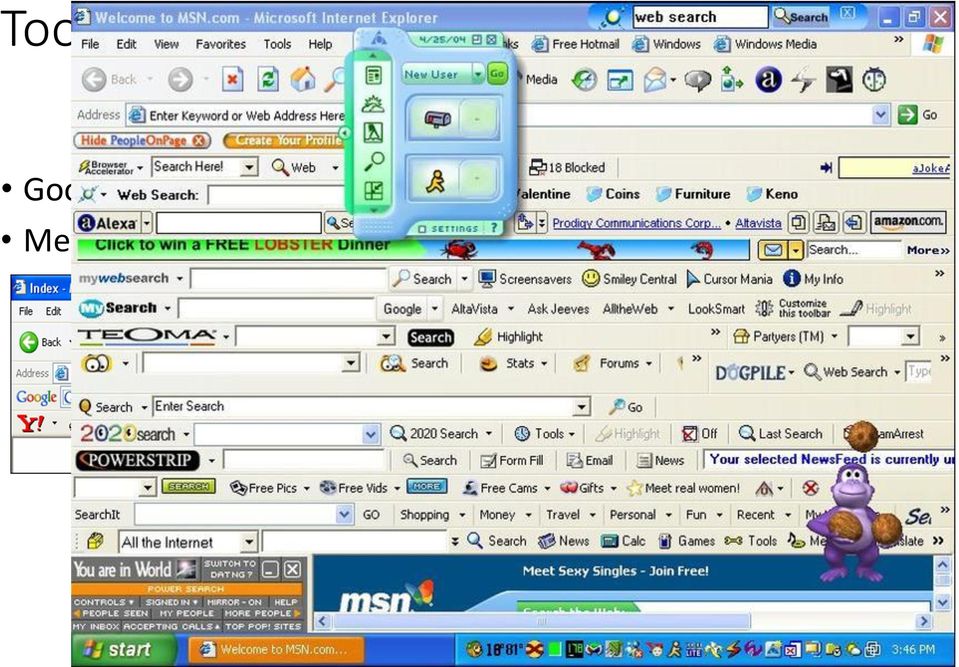
Task: Tick the Settings checkbox on the floating widget
Action: [x=422, y=229]
